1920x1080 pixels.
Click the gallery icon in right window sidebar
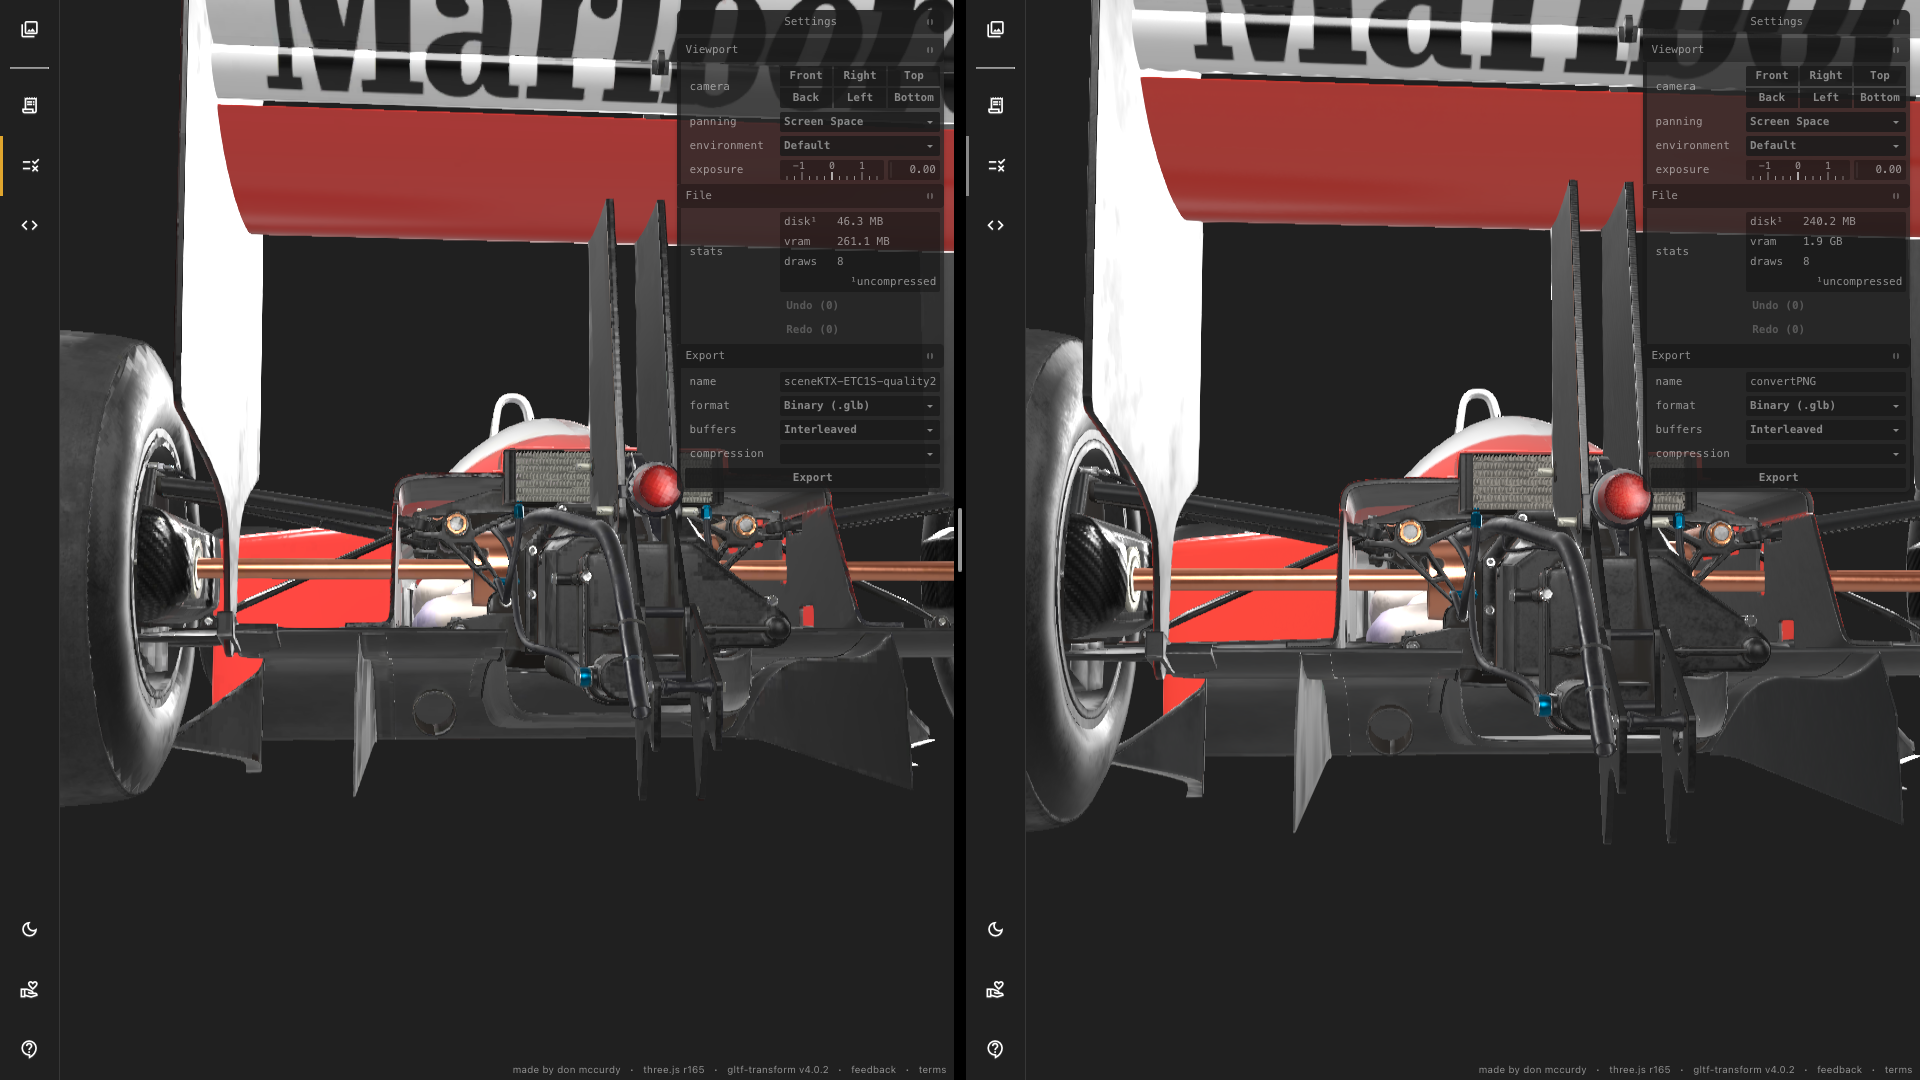point(995,29)
